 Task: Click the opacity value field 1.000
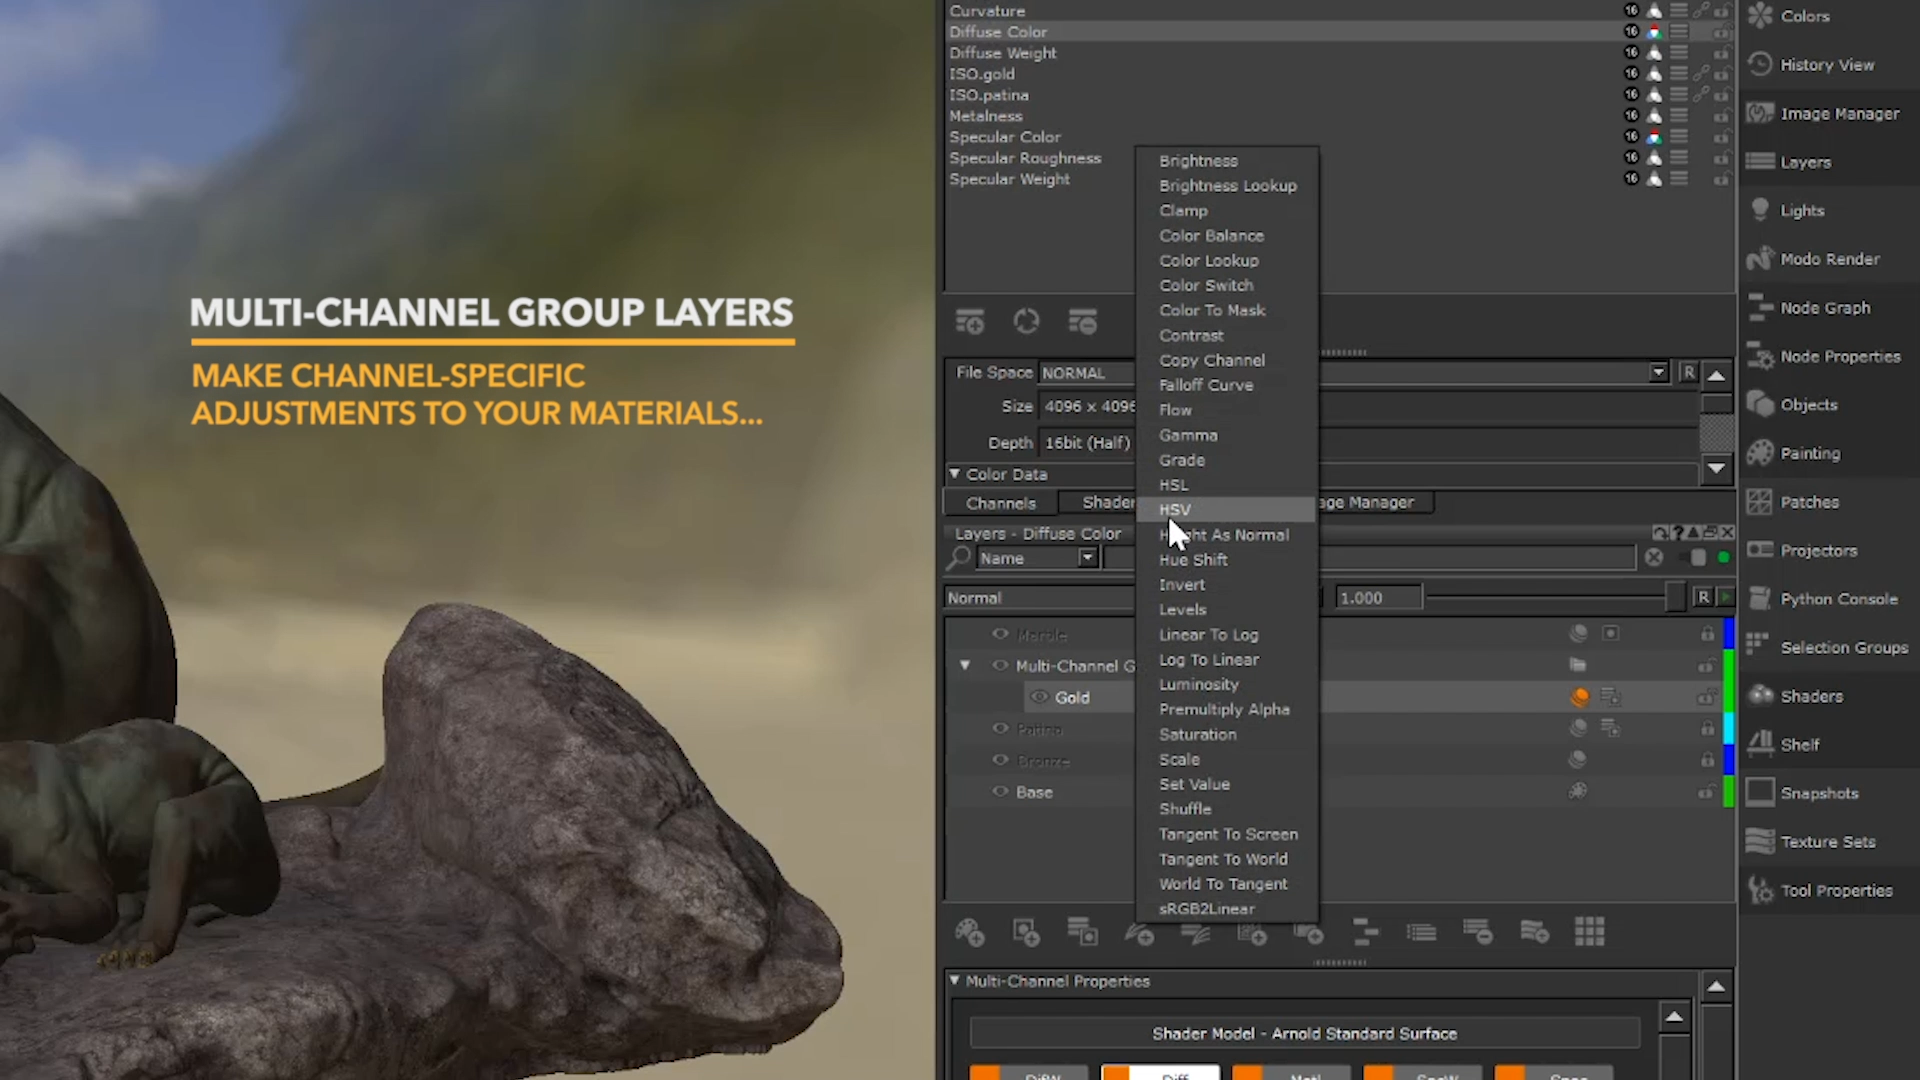point(1377,598)
